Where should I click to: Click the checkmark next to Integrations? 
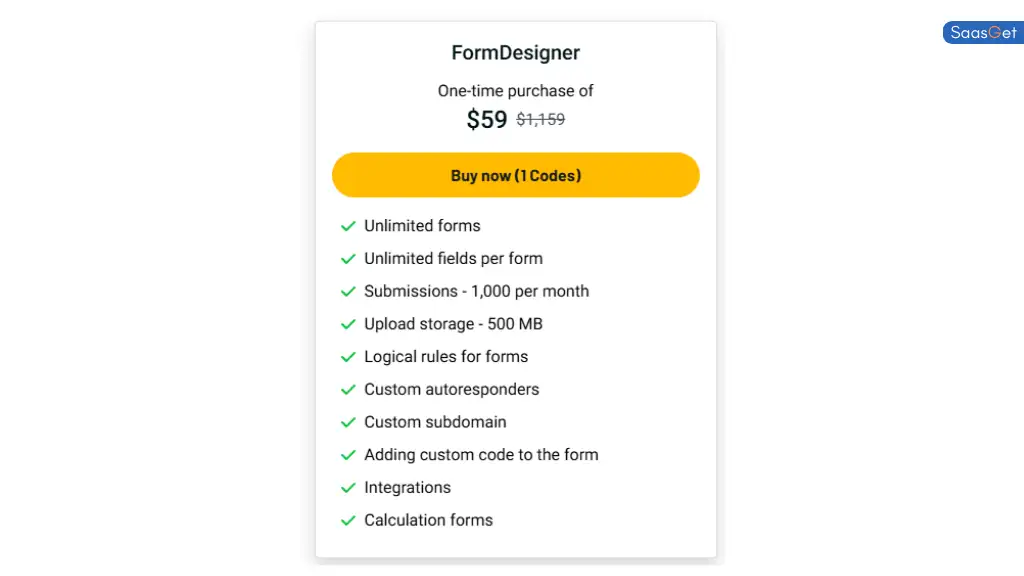click(x=348, y=488)
